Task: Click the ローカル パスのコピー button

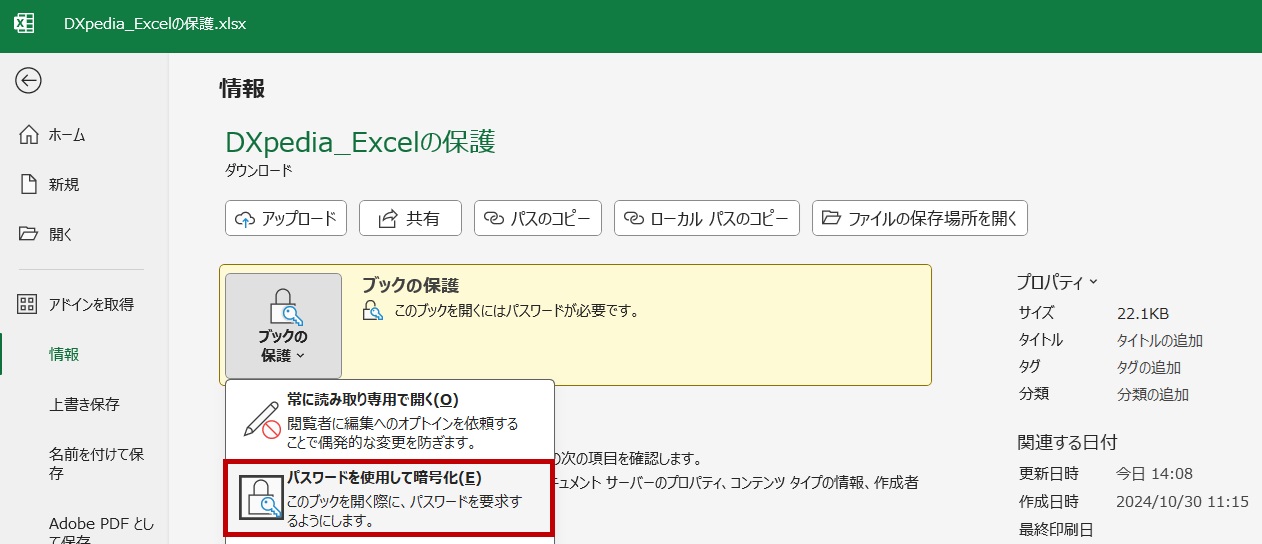Action: point(706,218)
